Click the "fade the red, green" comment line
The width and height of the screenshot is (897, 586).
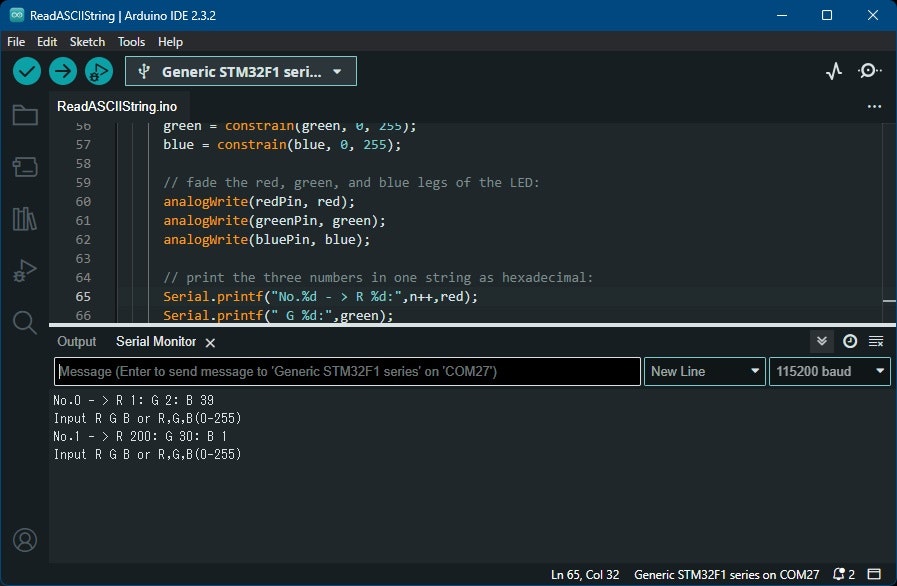pyautogui.click(x=351, y=183)
